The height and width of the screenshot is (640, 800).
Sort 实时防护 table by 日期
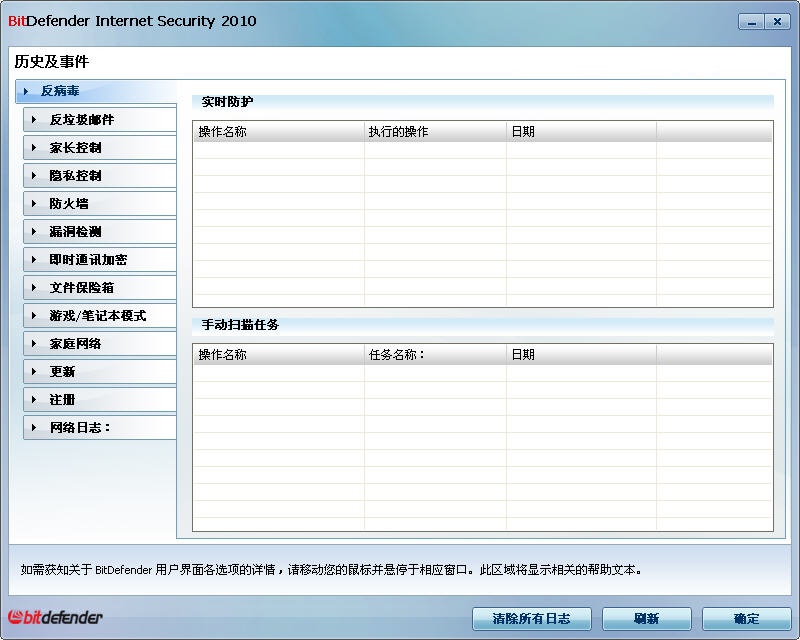tap(581, 132)
